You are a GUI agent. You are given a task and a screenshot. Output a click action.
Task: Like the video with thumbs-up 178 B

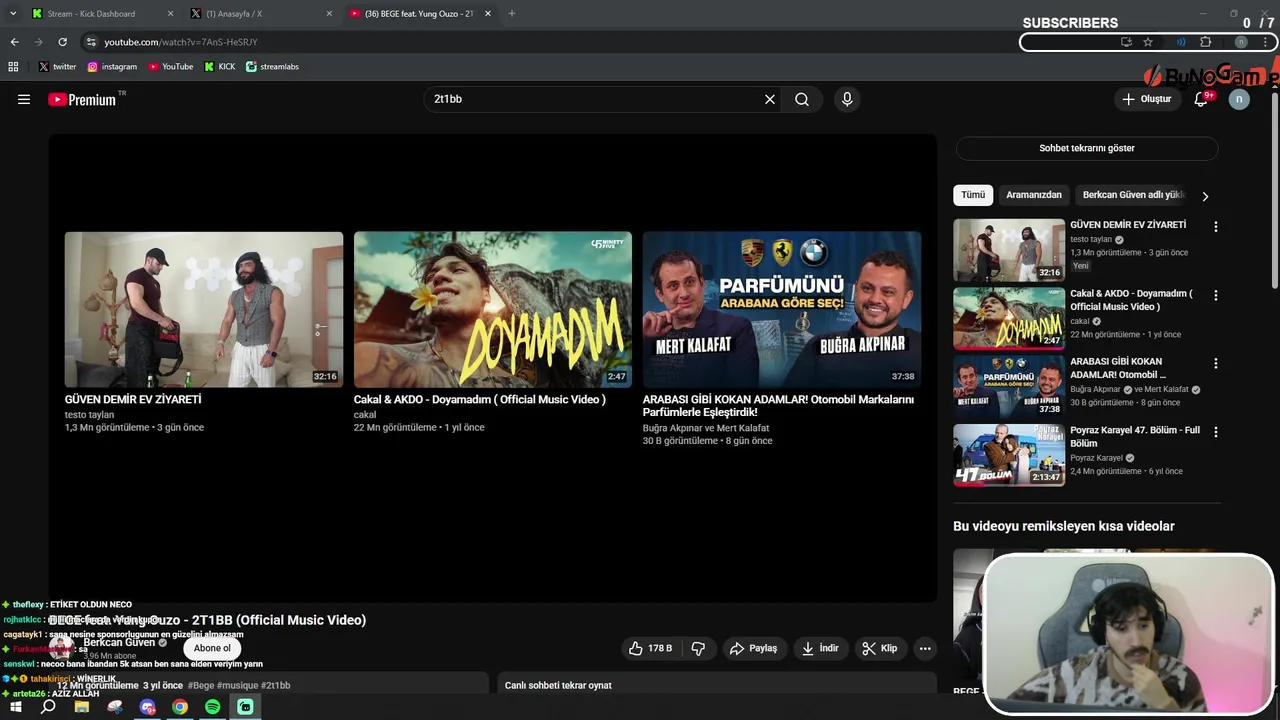tap(650, 648)
